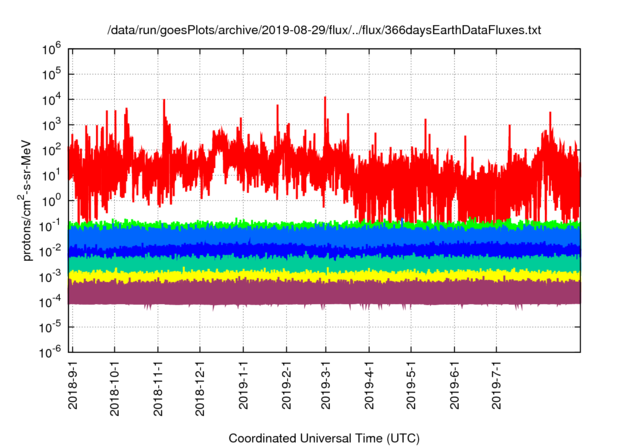Click the maroon purple flux data band
640x448 pixels.
pyautogui.click(x=324, y=293)
